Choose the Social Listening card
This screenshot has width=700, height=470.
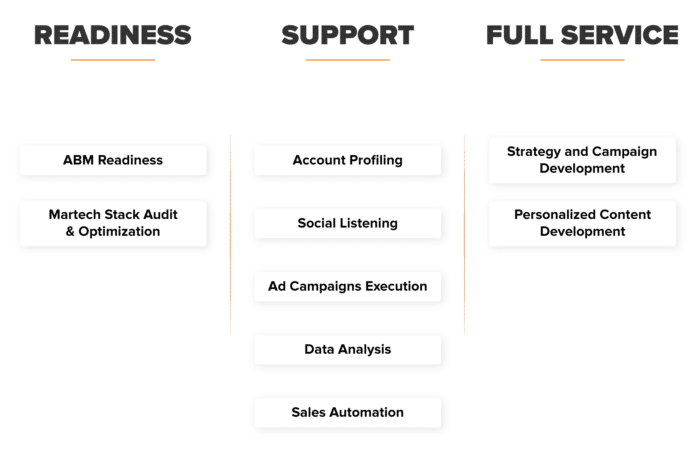[x=347, y=223]
